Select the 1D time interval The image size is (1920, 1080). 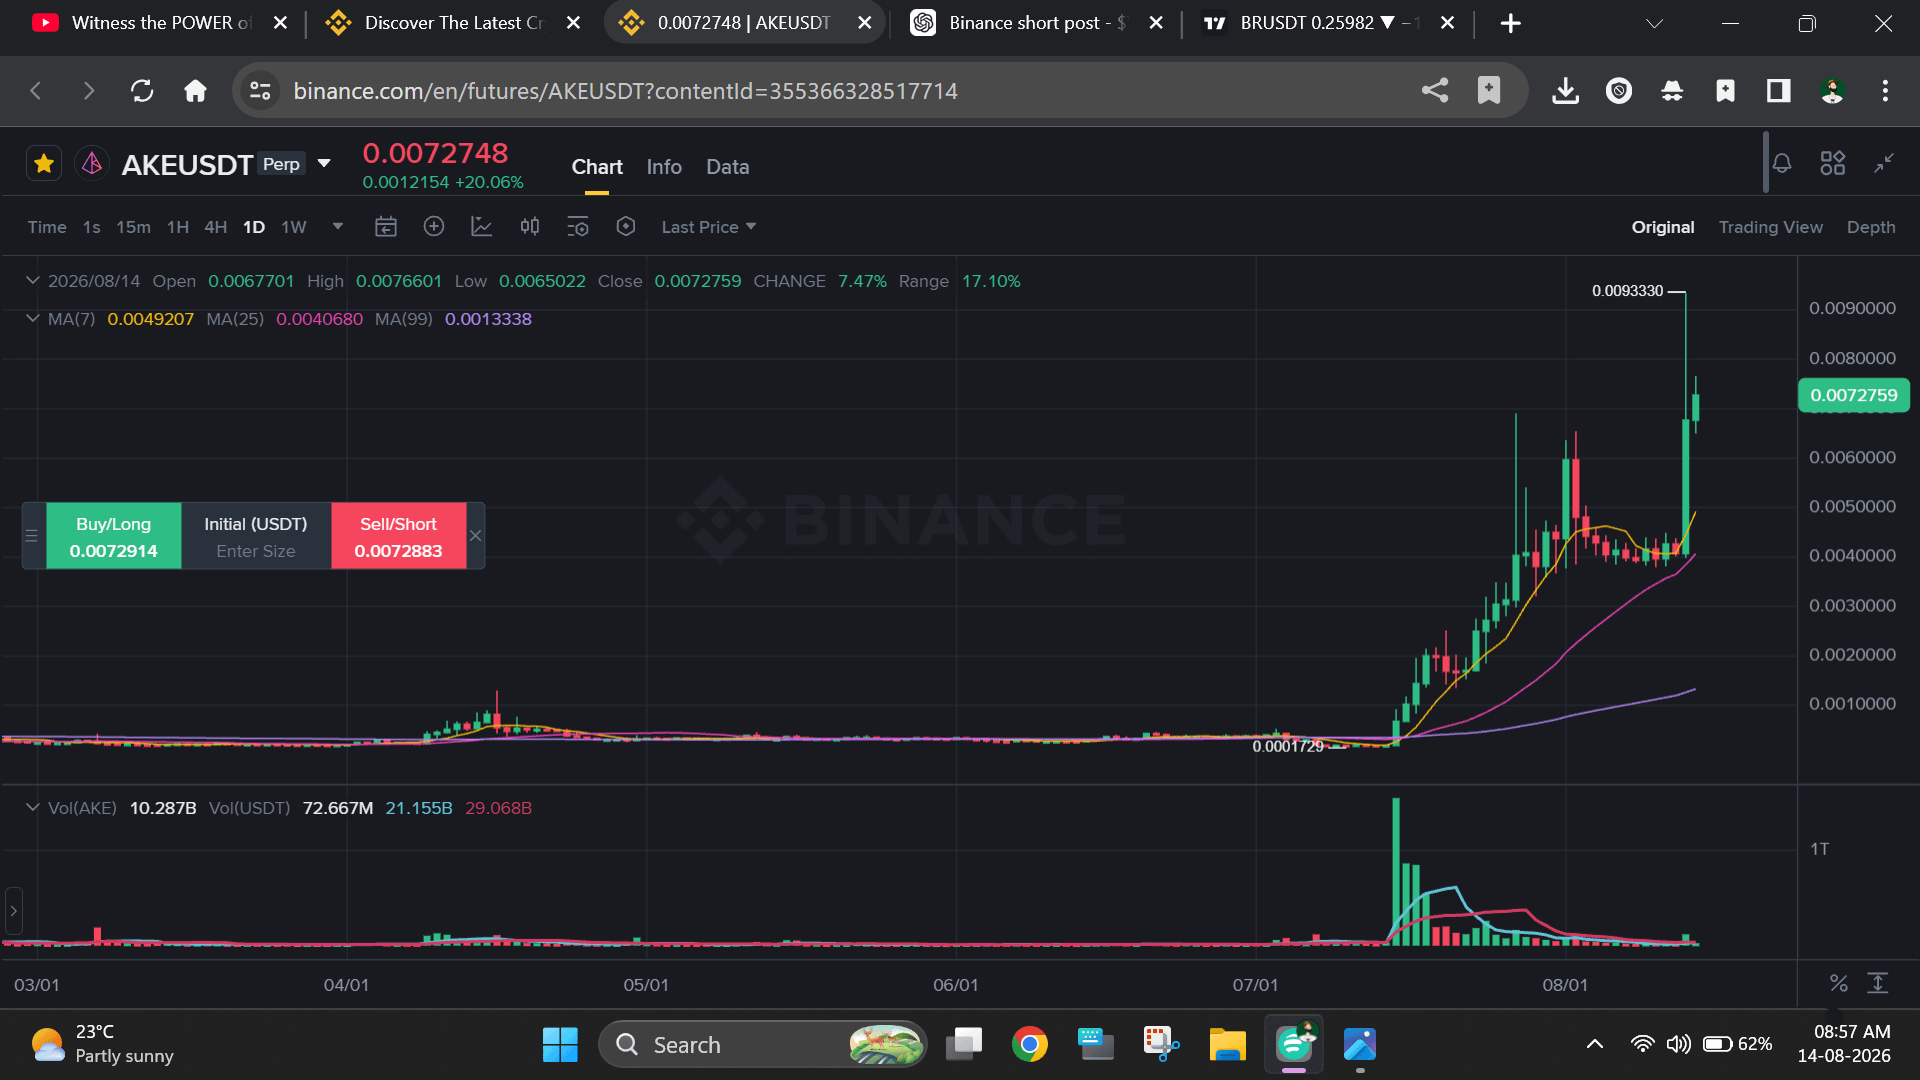tap(254, 227)
